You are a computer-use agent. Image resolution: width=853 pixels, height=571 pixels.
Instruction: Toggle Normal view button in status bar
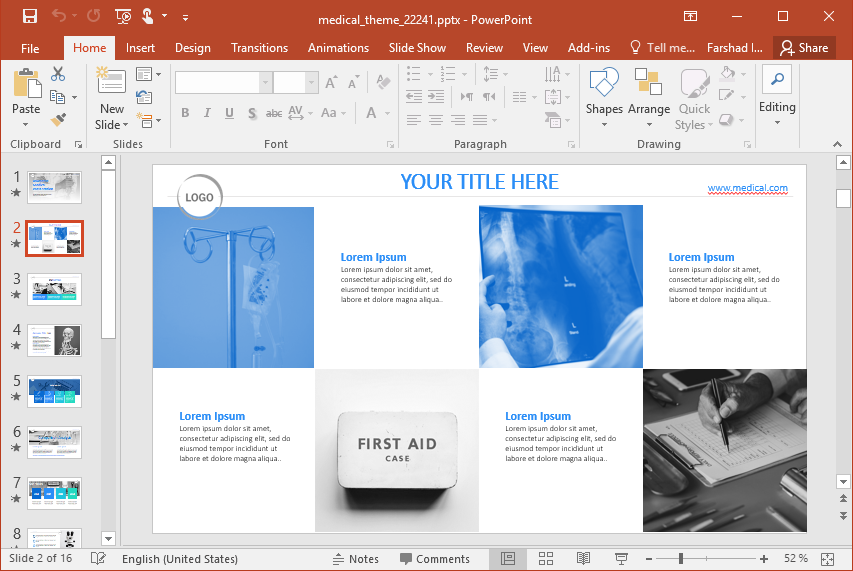pyautogui.click(x=508, y=559)
